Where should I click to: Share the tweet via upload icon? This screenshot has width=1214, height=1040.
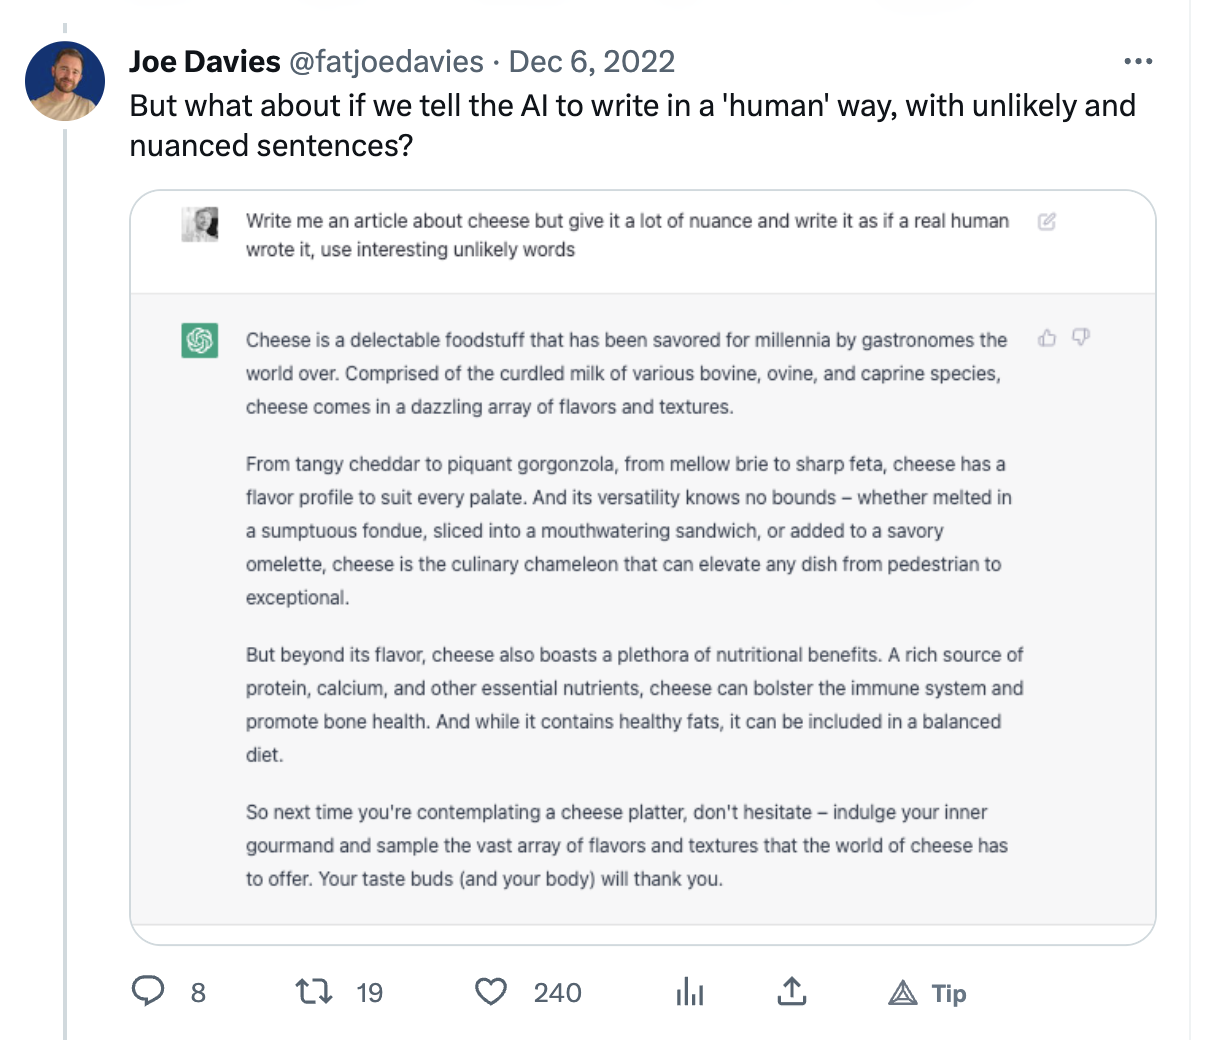[x=791, y=991]
